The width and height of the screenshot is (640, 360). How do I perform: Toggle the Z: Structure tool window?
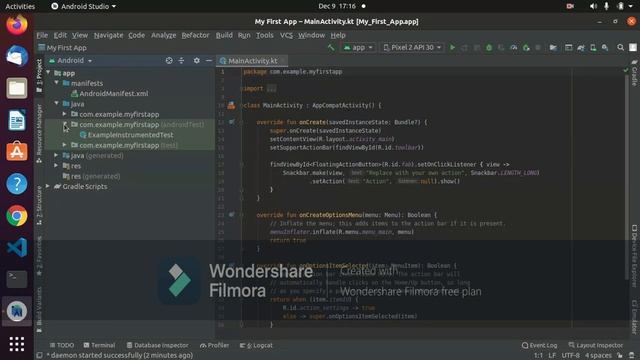coord(39,205)
